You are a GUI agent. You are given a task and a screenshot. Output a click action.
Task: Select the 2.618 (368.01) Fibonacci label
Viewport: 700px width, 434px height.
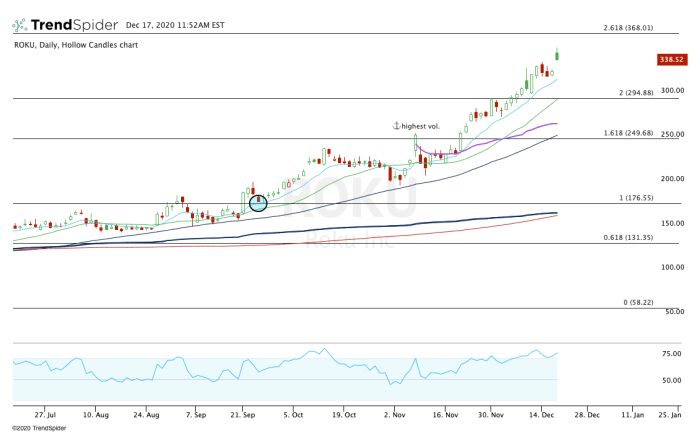628,28
